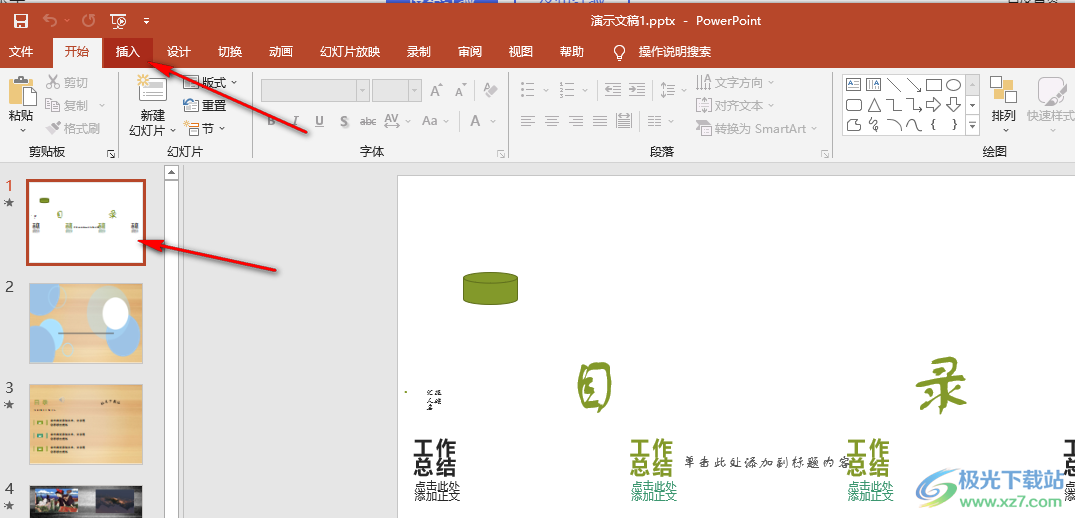
Task: Toggle justify alignment button
Action: [600, 121]
